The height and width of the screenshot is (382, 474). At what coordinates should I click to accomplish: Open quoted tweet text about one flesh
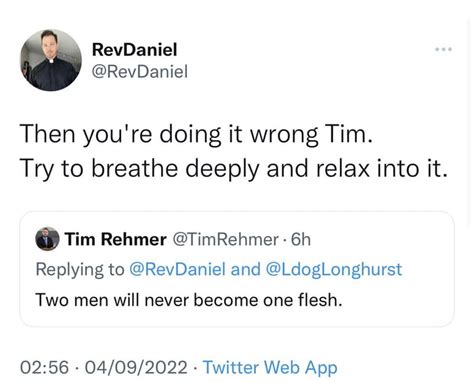[x=189, y=300]
